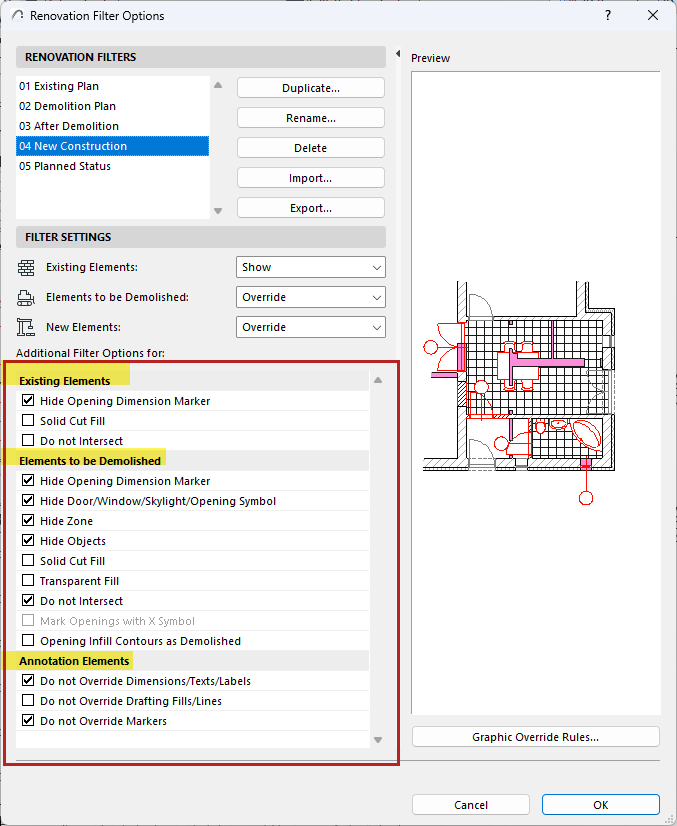Toggle Do not Override Dimensions/Texts/Labels
Screen dimensions: 677x826
click(28, 681)
